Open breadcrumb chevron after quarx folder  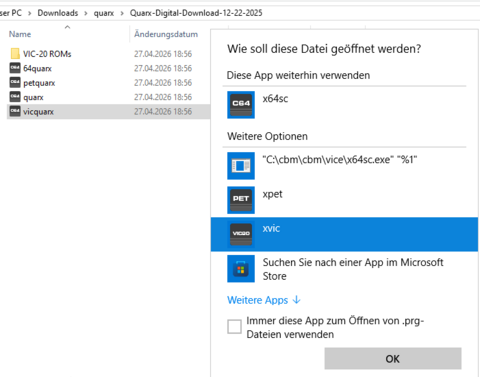(x=122, y=13)
